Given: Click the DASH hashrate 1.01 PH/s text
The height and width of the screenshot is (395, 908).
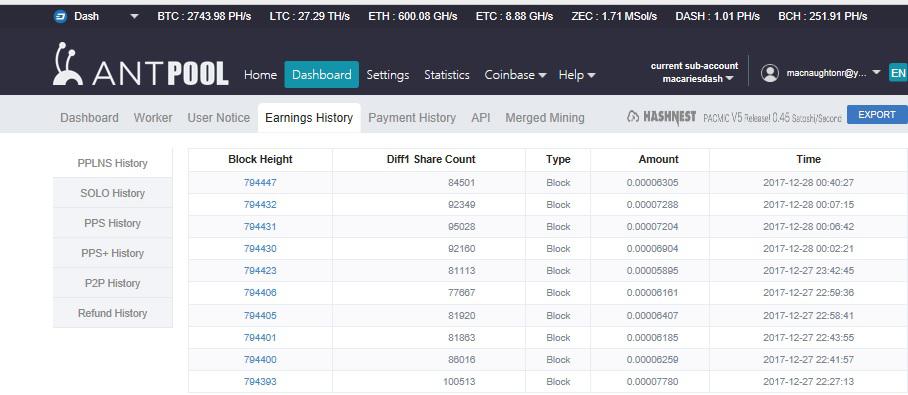Looking at the screenshot, I should click(x=717, y=16).
